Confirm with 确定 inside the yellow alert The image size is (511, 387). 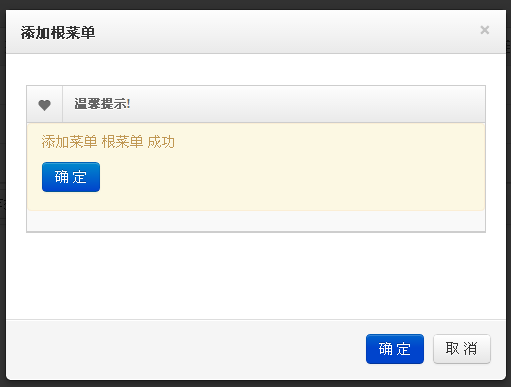click(x=71, y=177)
